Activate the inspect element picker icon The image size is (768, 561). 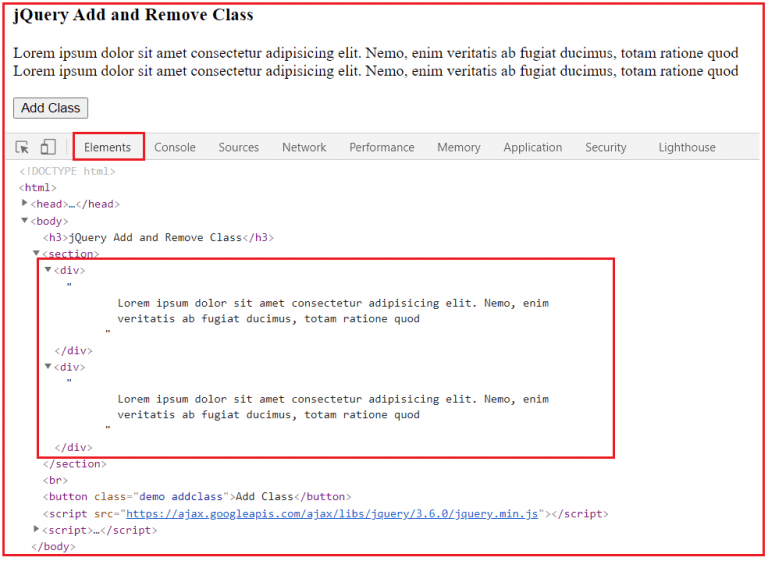(x=22, y=147)
